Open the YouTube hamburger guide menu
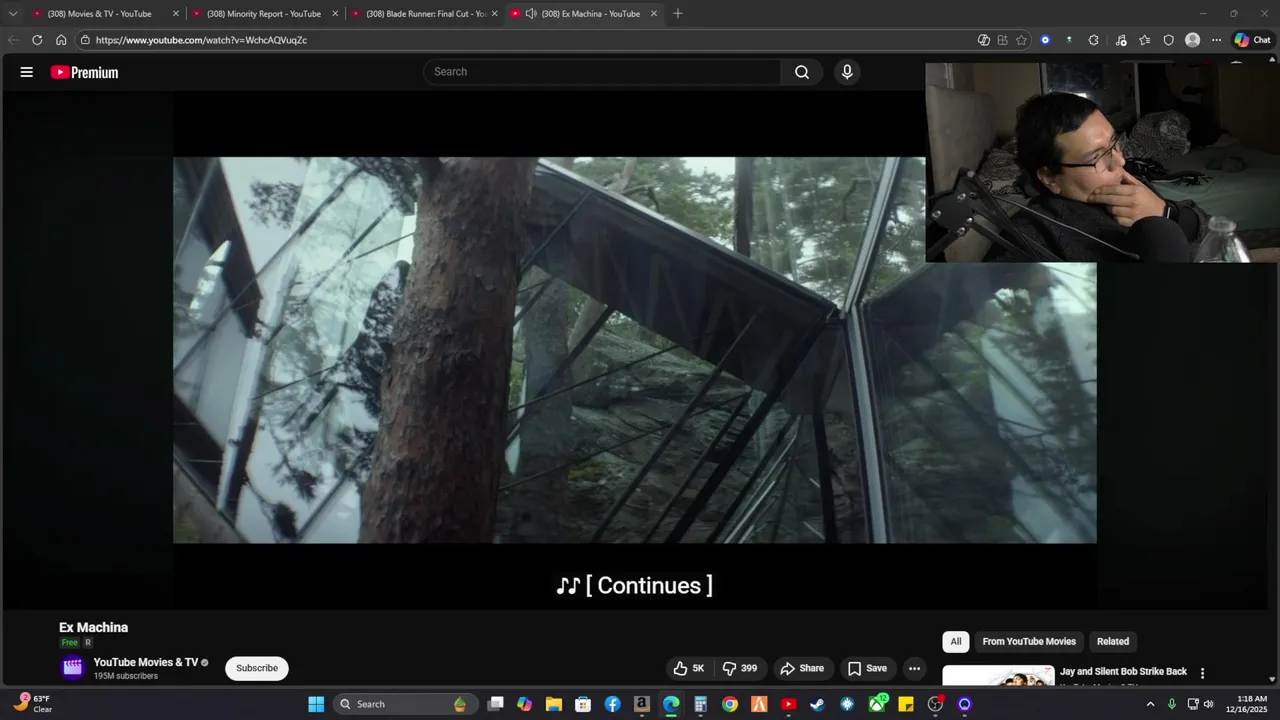This screenshot has height=720, width=1280. pyautogui.click(x=27, y=72)
